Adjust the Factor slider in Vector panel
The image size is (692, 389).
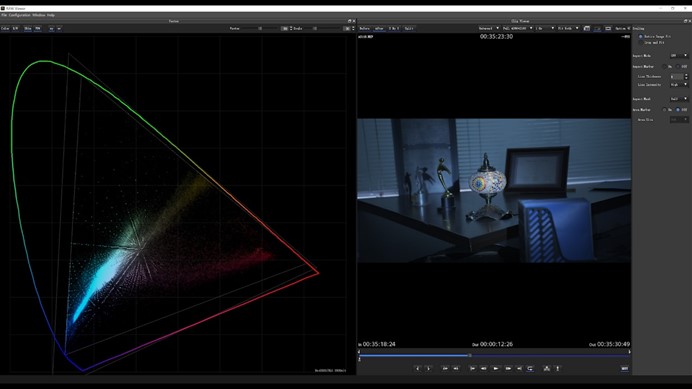(x=260, y=28)
